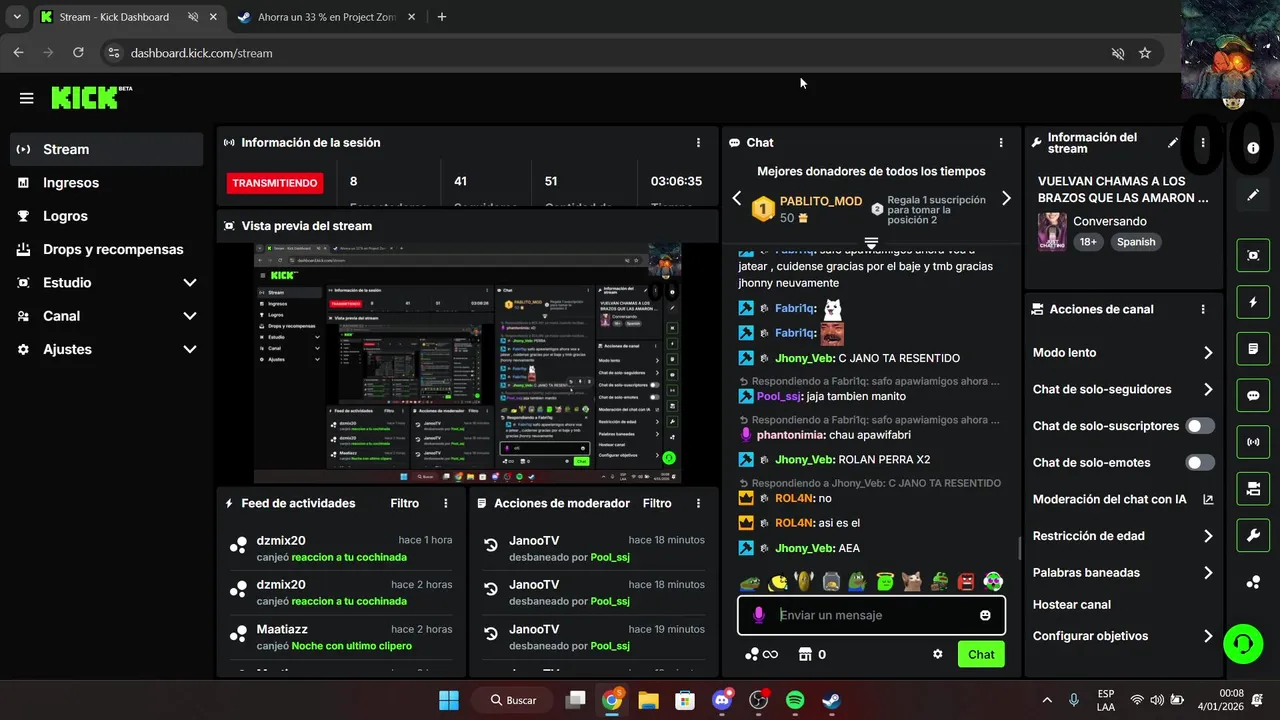Click the Vista previa del stream thumbnail
The image size is (1280, 720).
tap(467, 363)
